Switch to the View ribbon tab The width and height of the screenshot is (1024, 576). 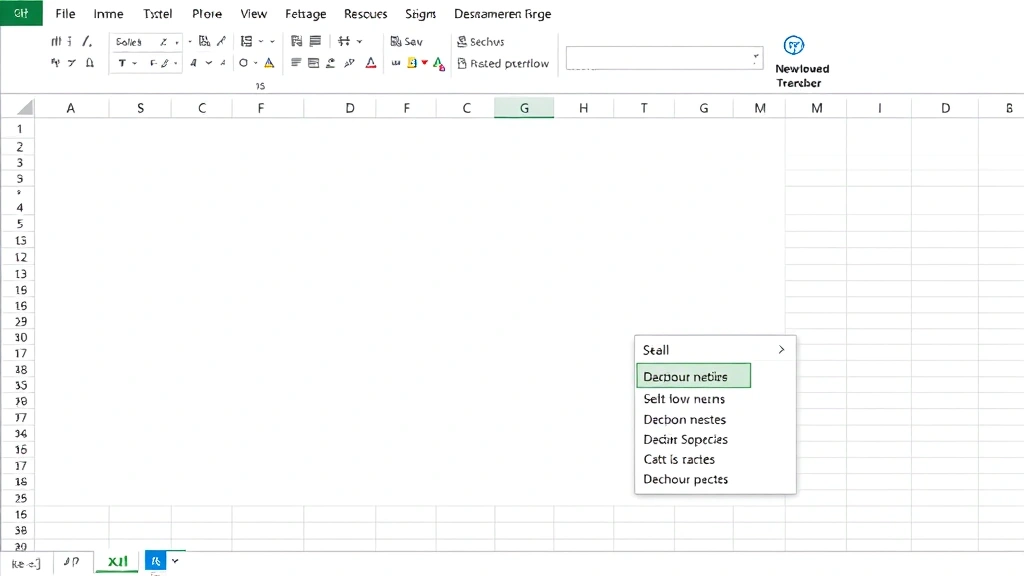point(253,13)
